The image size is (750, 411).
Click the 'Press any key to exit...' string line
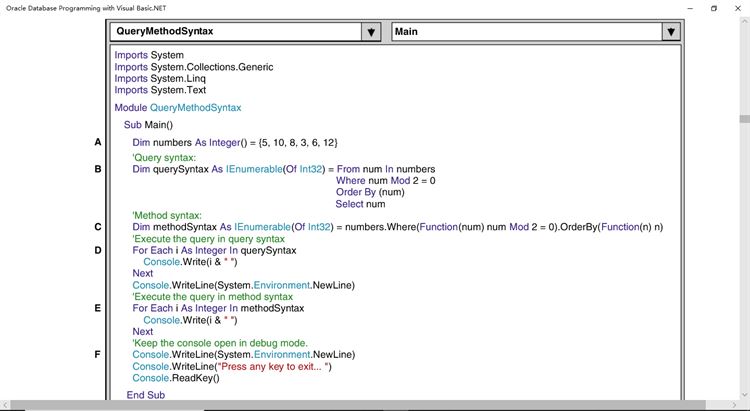(232, 367)
